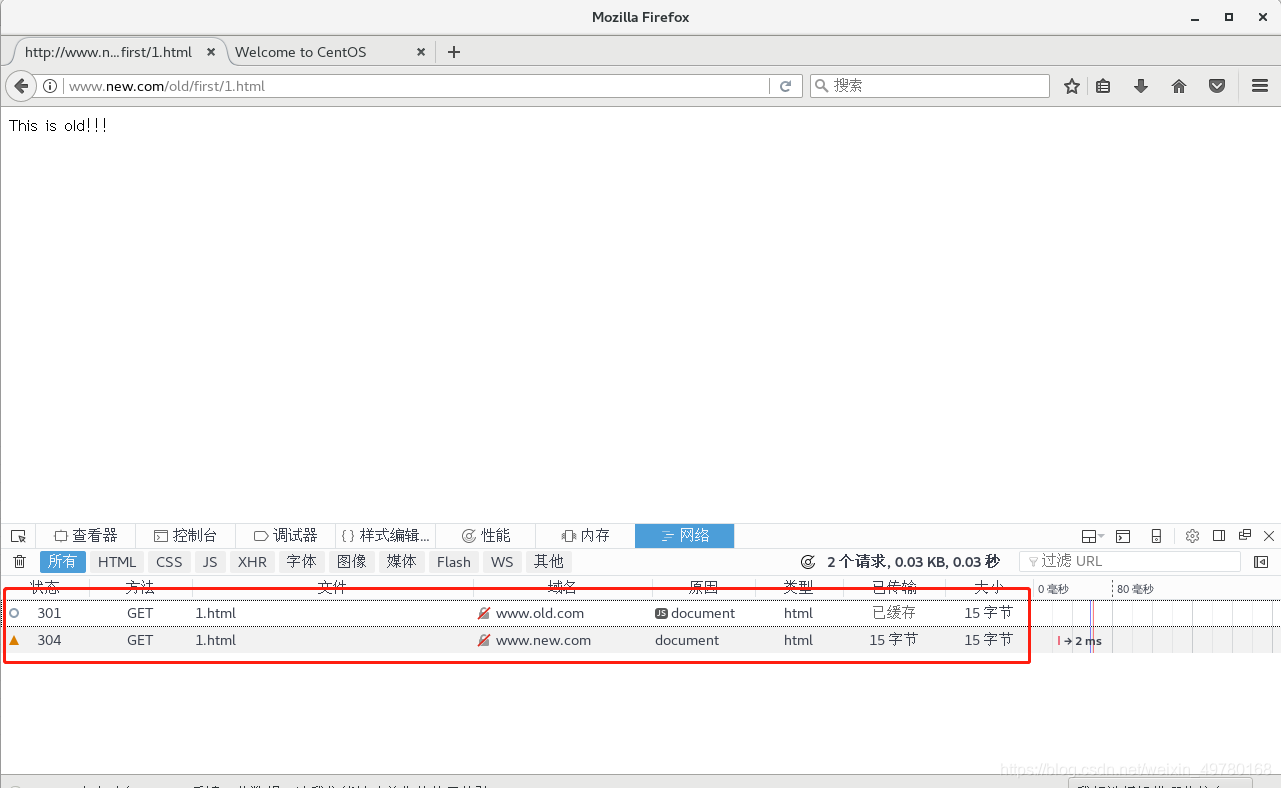Select the 网络 network tab
This screenshot has height=788, width=1281.
tap(685, 536)
